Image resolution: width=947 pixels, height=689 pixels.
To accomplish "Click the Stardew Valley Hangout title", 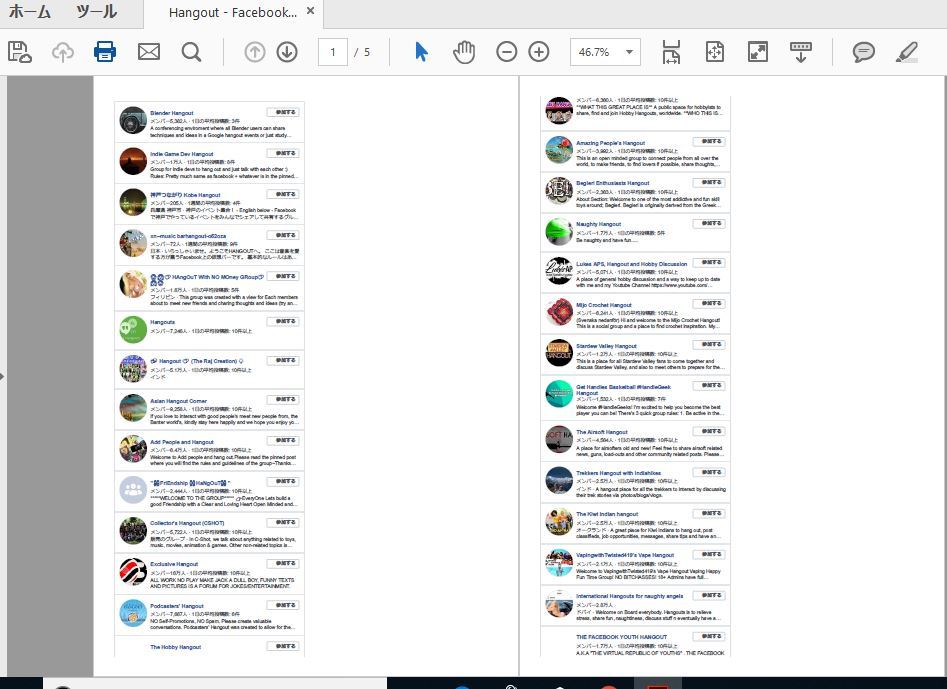I will point(606,346).
